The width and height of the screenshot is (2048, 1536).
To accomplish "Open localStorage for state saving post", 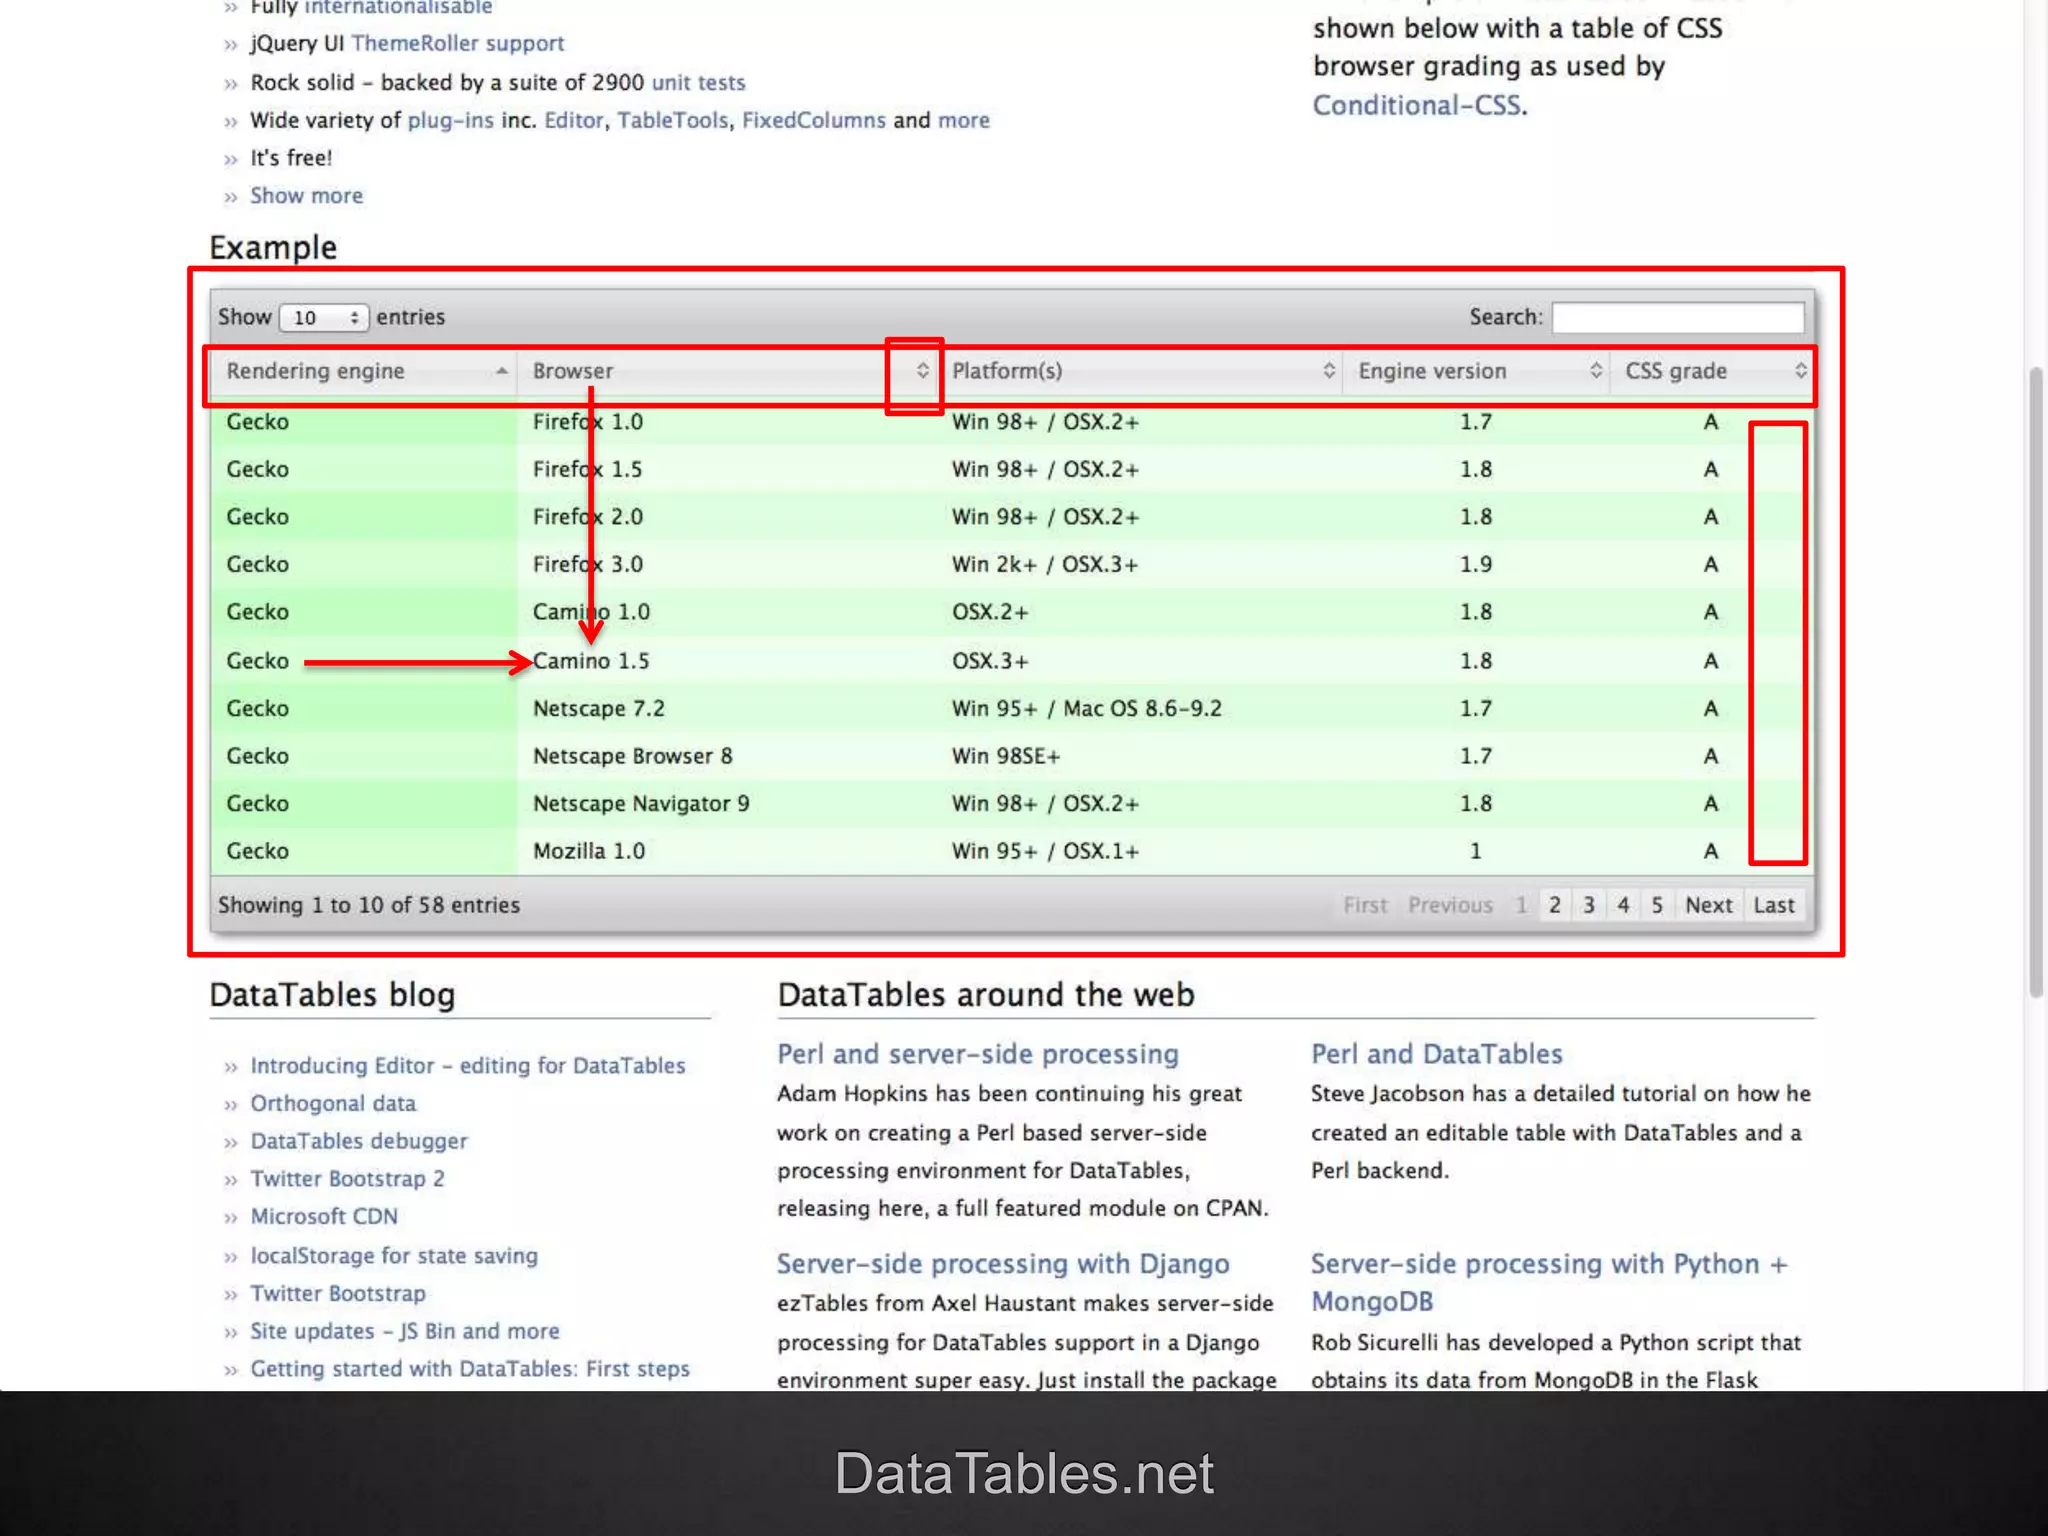I will [394, 1256].
